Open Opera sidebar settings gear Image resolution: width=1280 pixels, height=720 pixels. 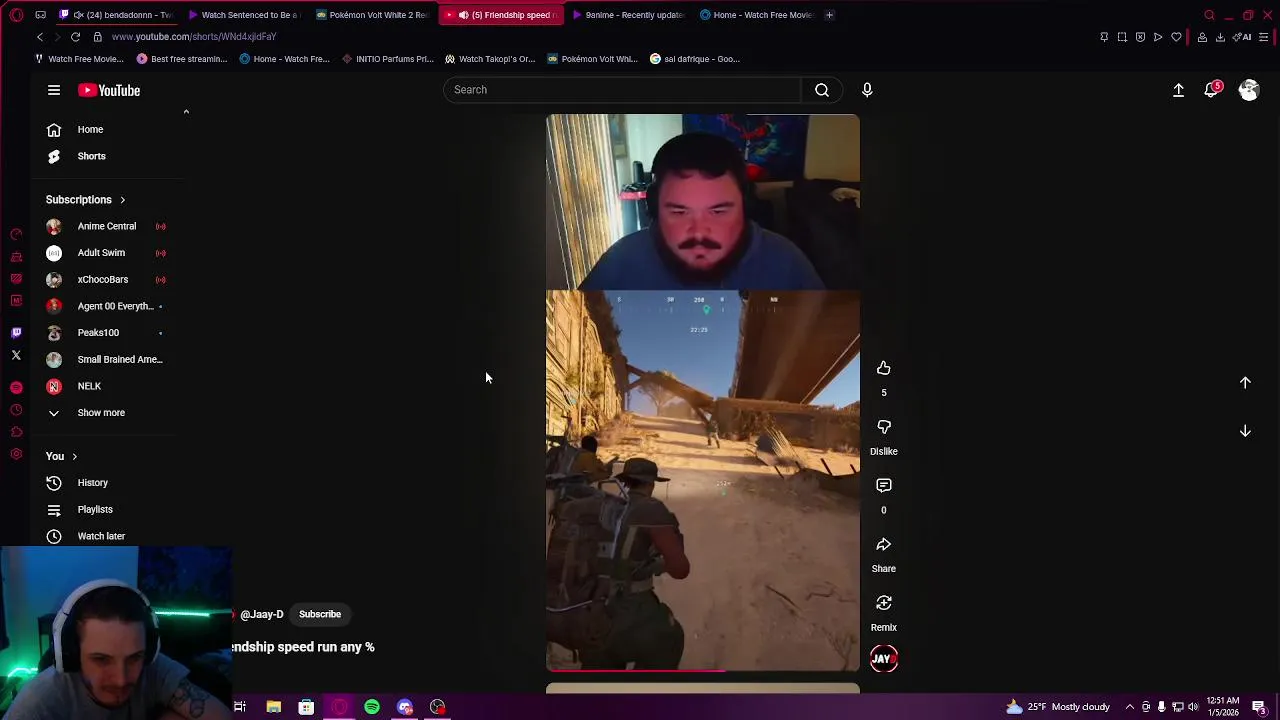pyautogui.click(x=16, y=454)
